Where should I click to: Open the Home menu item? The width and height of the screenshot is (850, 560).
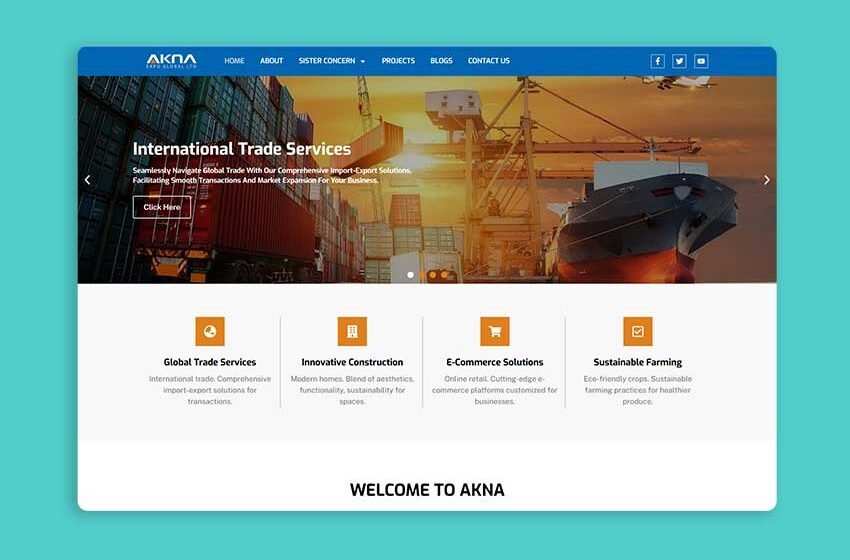(x=234, y=61)
